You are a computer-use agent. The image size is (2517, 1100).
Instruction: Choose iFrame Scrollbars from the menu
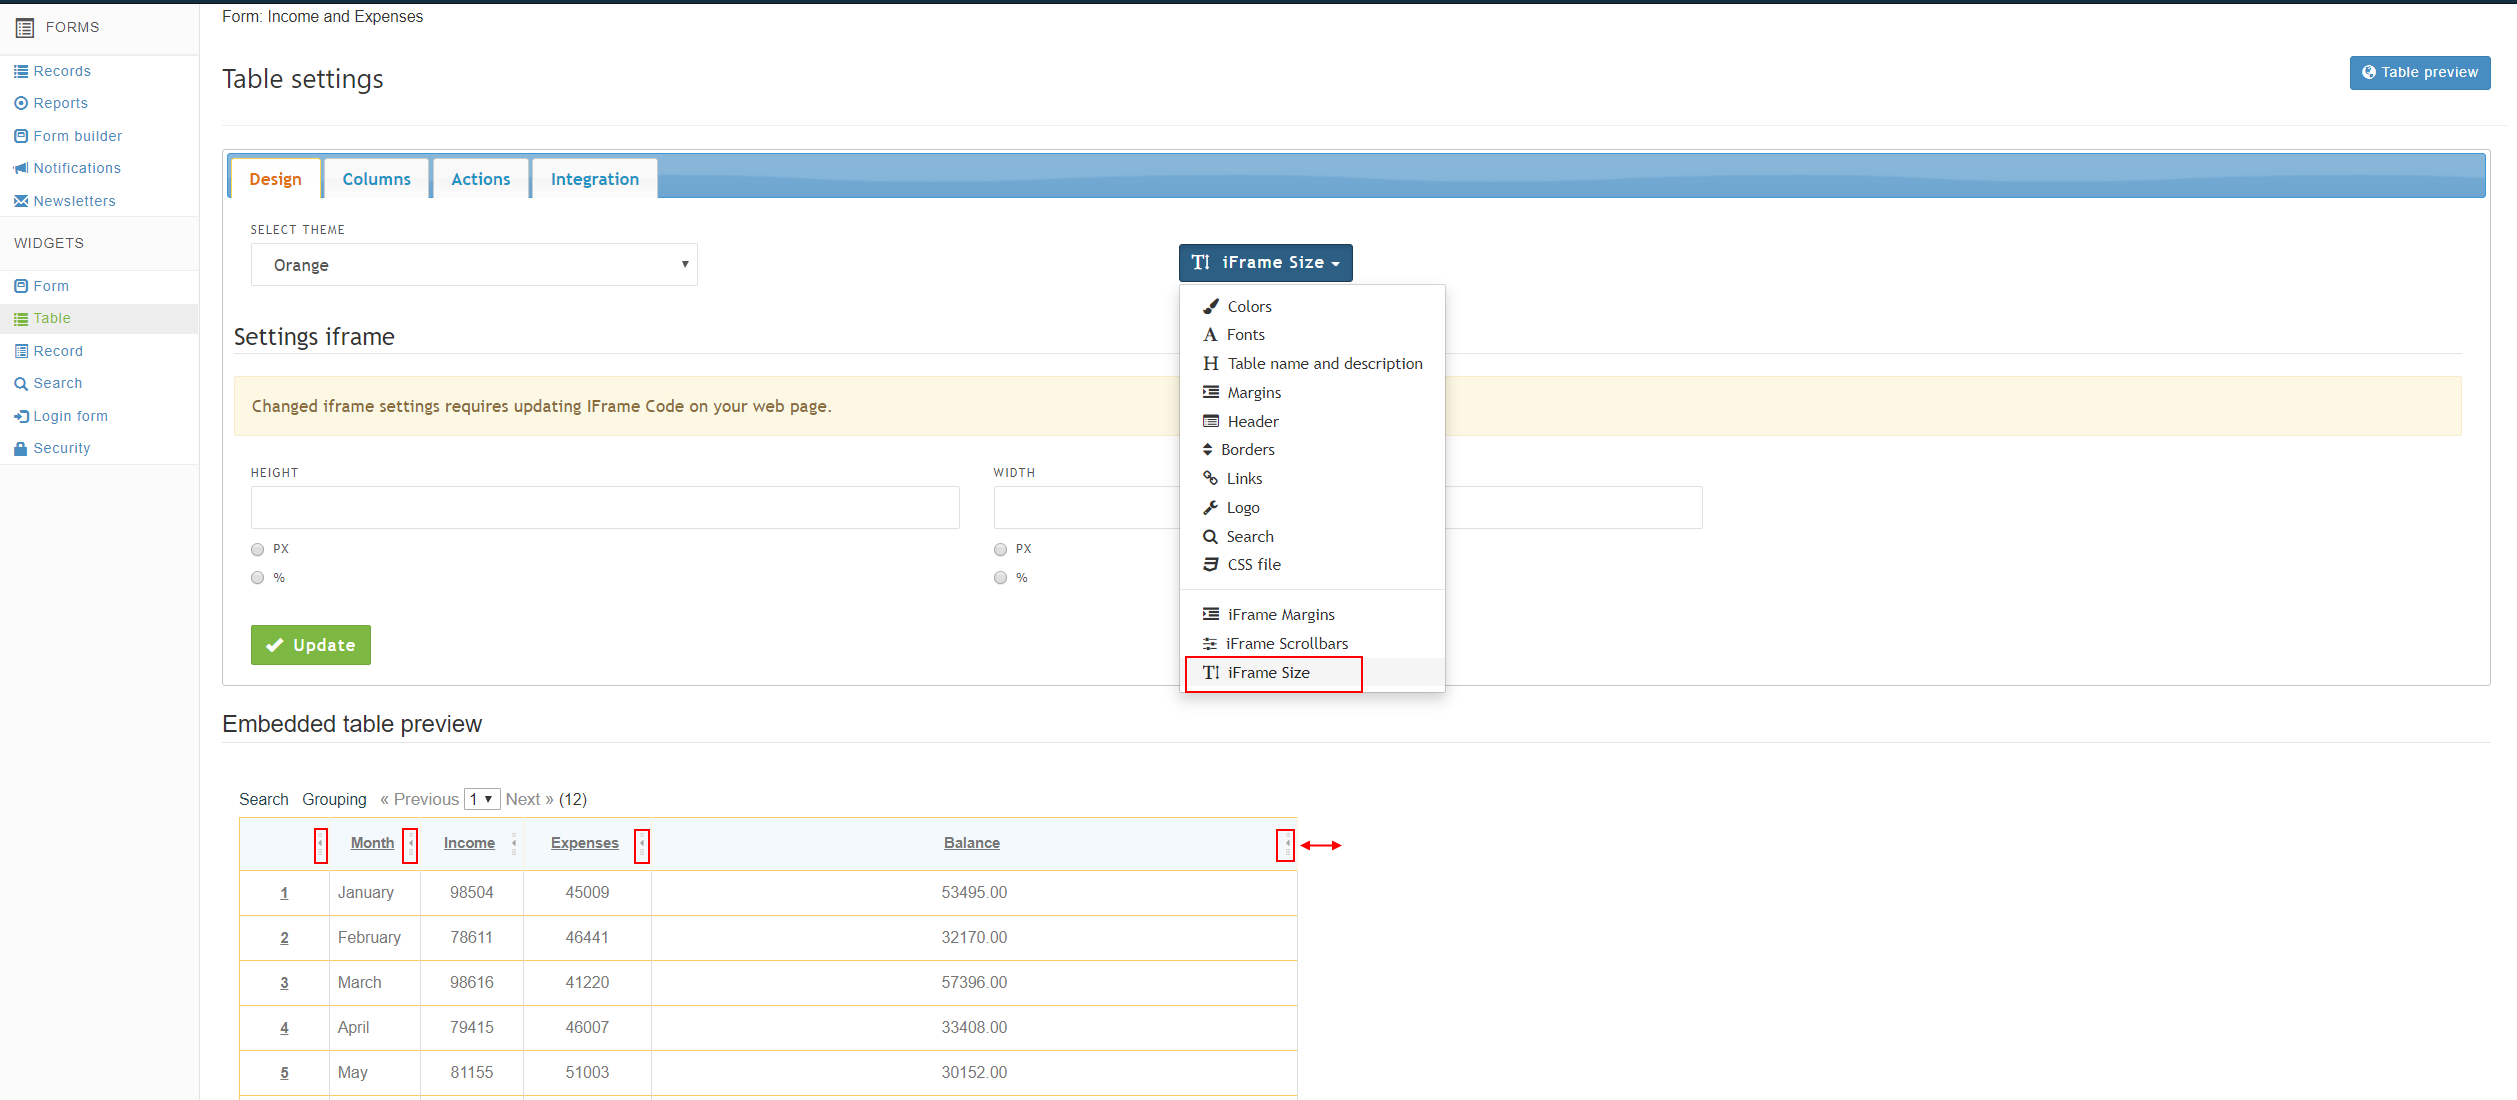pos(1286,643)
